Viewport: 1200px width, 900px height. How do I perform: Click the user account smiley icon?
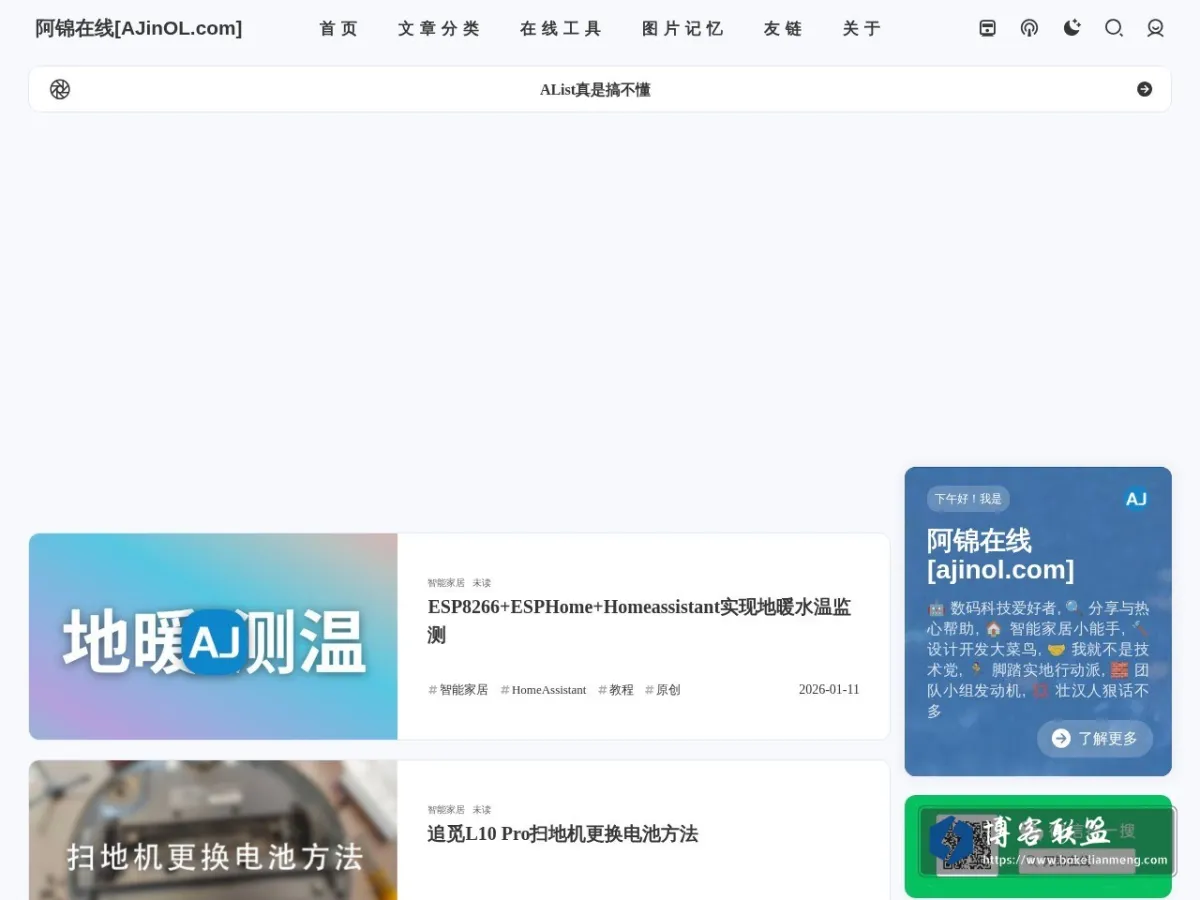(1155, 28)
